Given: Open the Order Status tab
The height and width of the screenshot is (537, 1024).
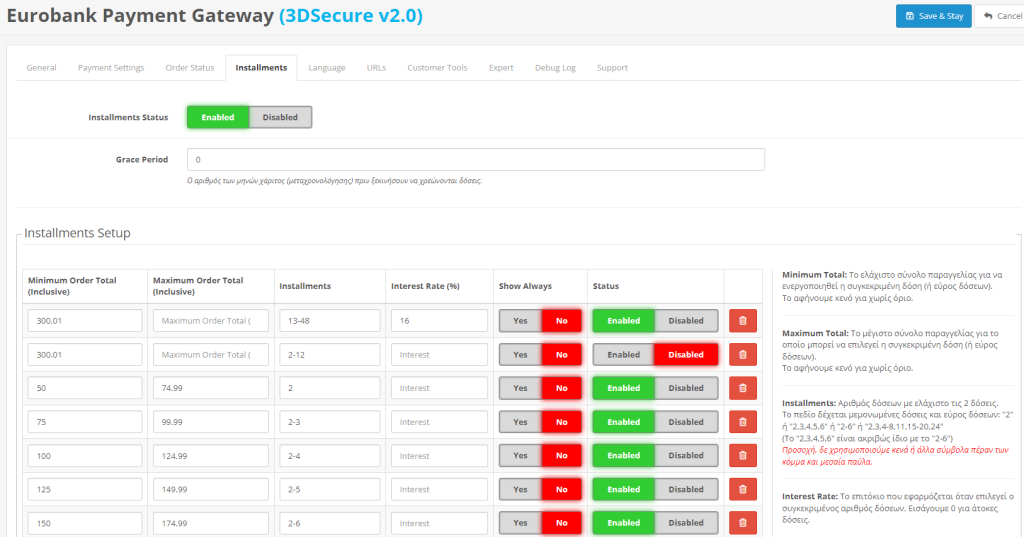Looking at the screenshot, I should [189, 67].
